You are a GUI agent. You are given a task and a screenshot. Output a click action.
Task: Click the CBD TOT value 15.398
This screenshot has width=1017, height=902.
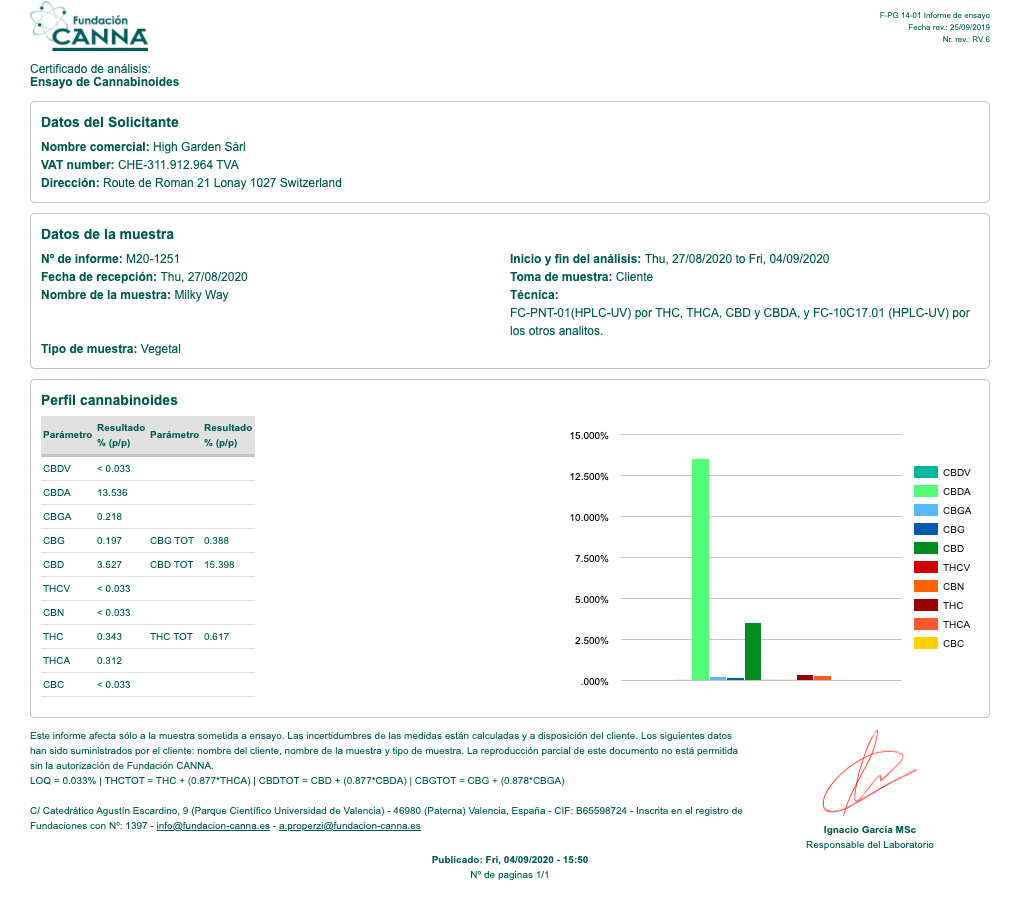point(219,565)
